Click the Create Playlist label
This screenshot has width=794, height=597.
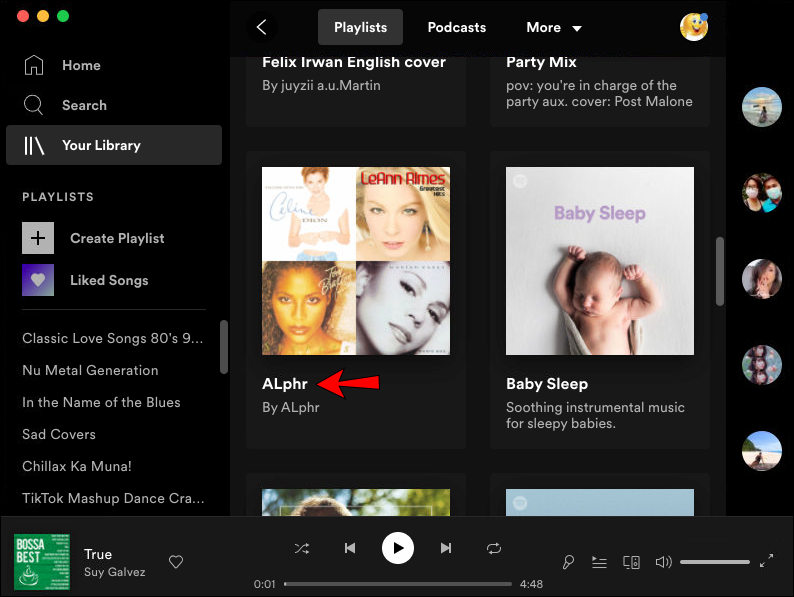[117, 238]
